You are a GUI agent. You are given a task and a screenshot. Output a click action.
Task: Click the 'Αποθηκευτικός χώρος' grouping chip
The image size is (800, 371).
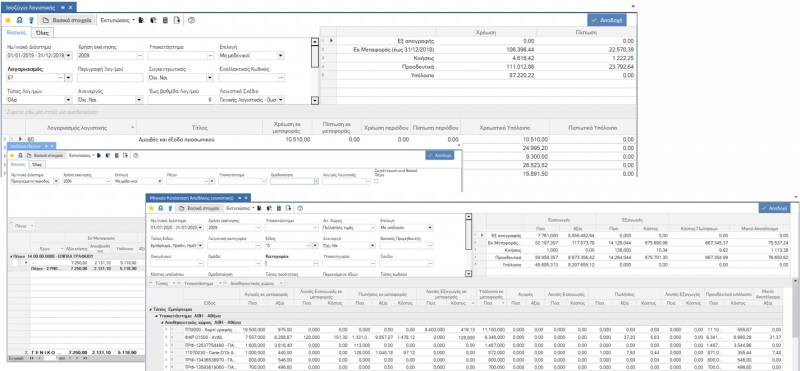pyautogui.click(x=257, y=282)
